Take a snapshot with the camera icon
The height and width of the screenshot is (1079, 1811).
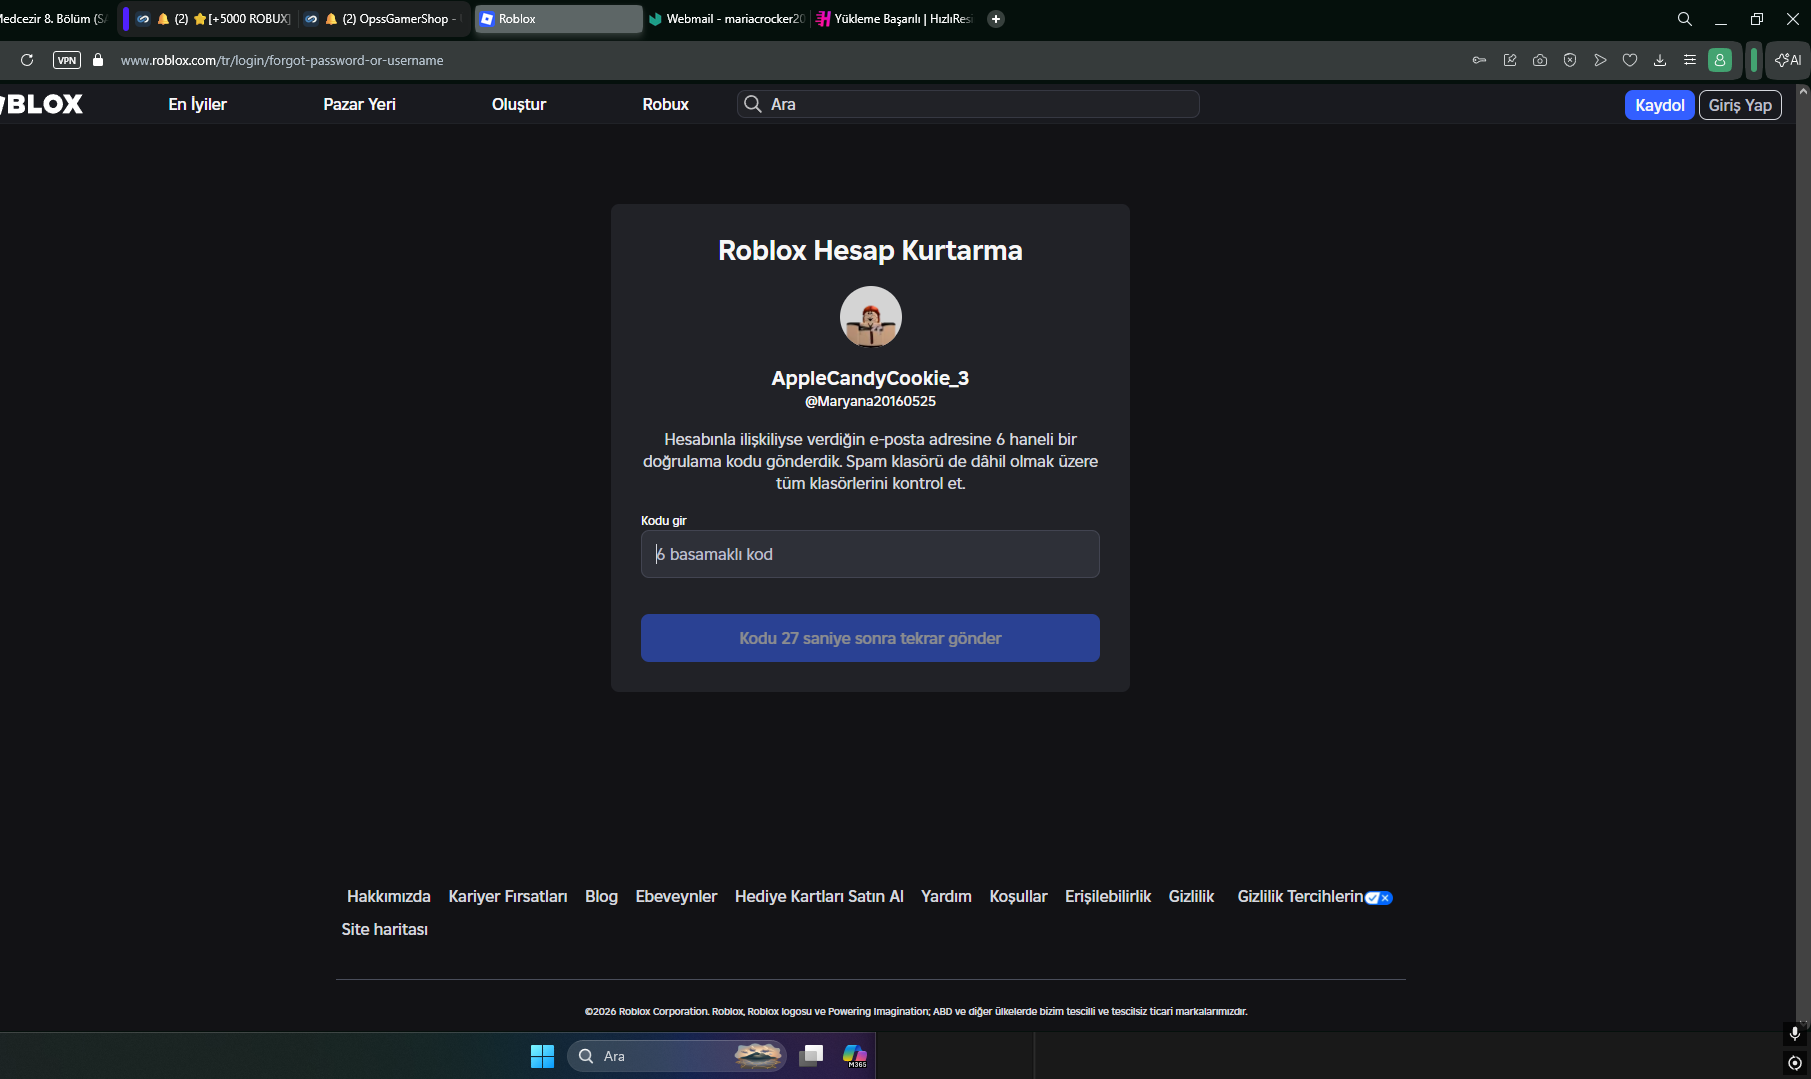point(1540,60)
